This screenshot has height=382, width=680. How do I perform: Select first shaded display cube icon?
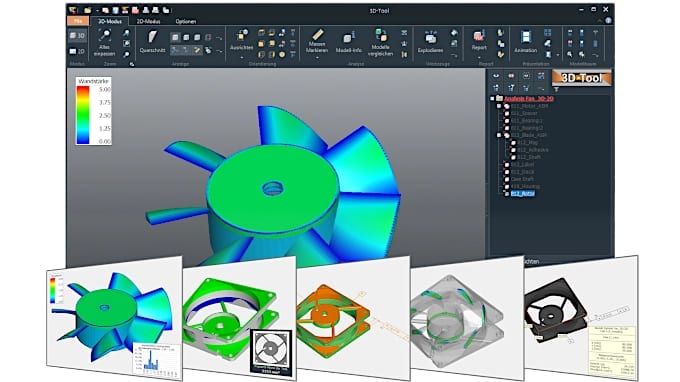pyautogui.click(x=175, y=37)
